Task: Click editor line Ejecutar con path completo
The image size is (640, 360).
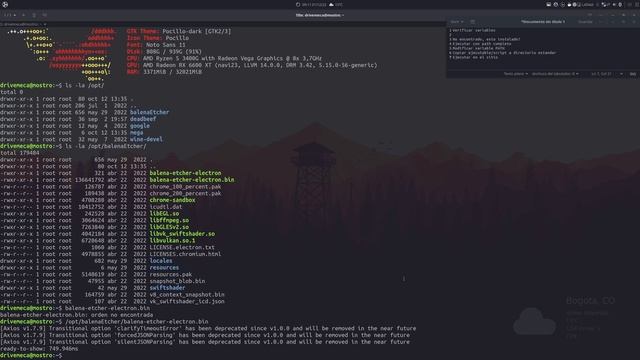Action: [482, 44]
